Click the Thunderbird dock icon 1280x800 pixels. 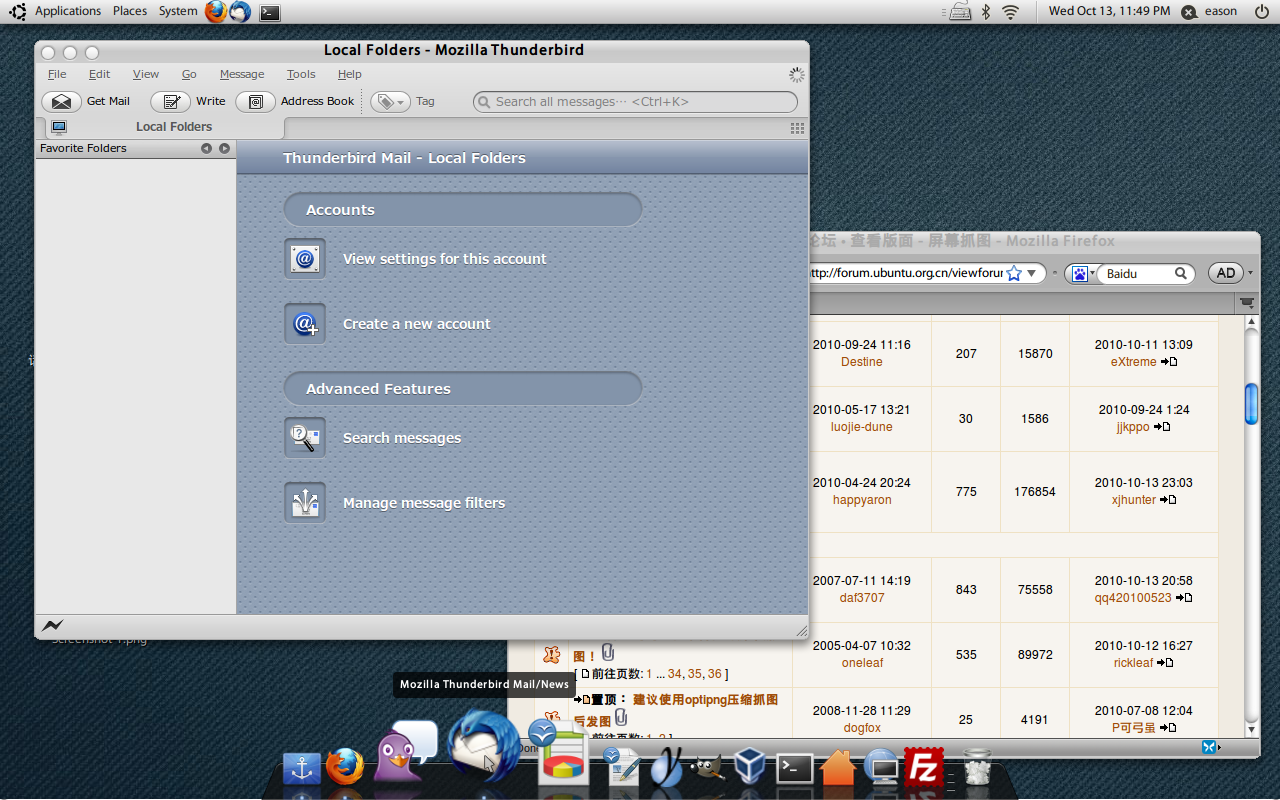pyautogui.click(x=483, y=745)
